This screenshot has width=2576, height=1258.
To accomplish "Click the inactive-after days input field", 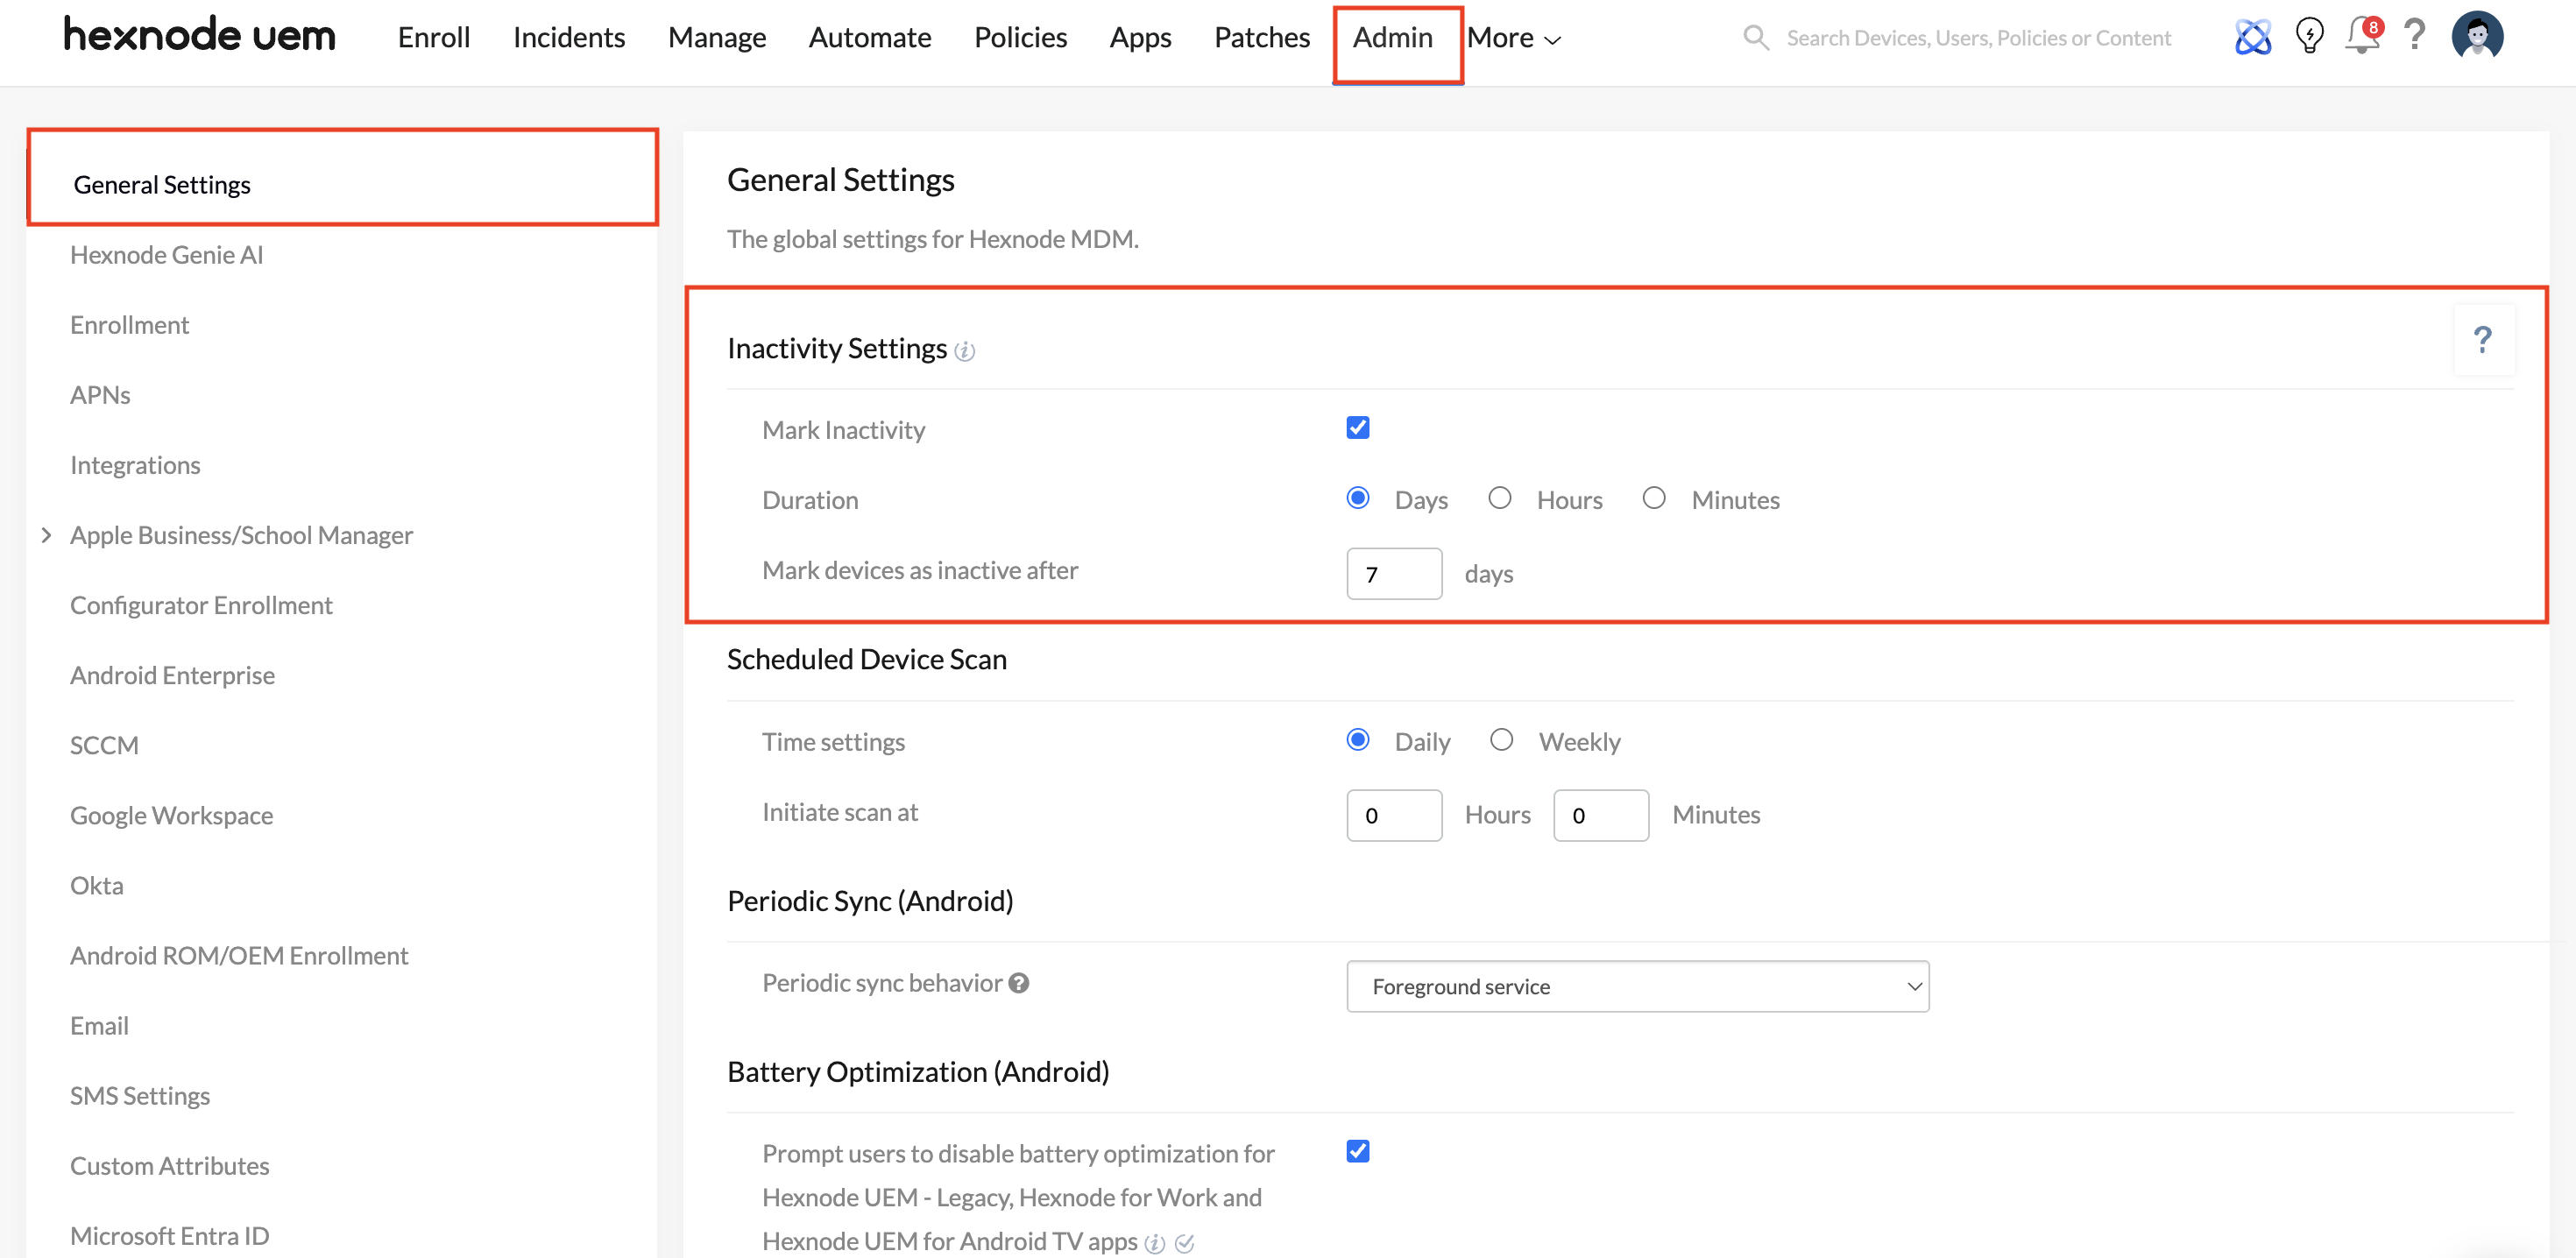I will click(x=1393, y=574).
